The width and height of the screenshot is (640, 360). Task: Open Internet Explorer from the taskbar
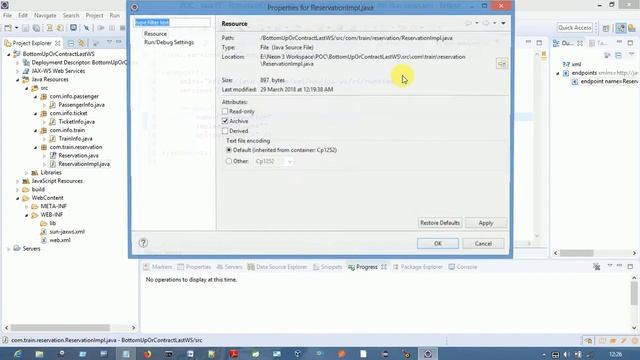pyautogui.click(x=18, y=354)
